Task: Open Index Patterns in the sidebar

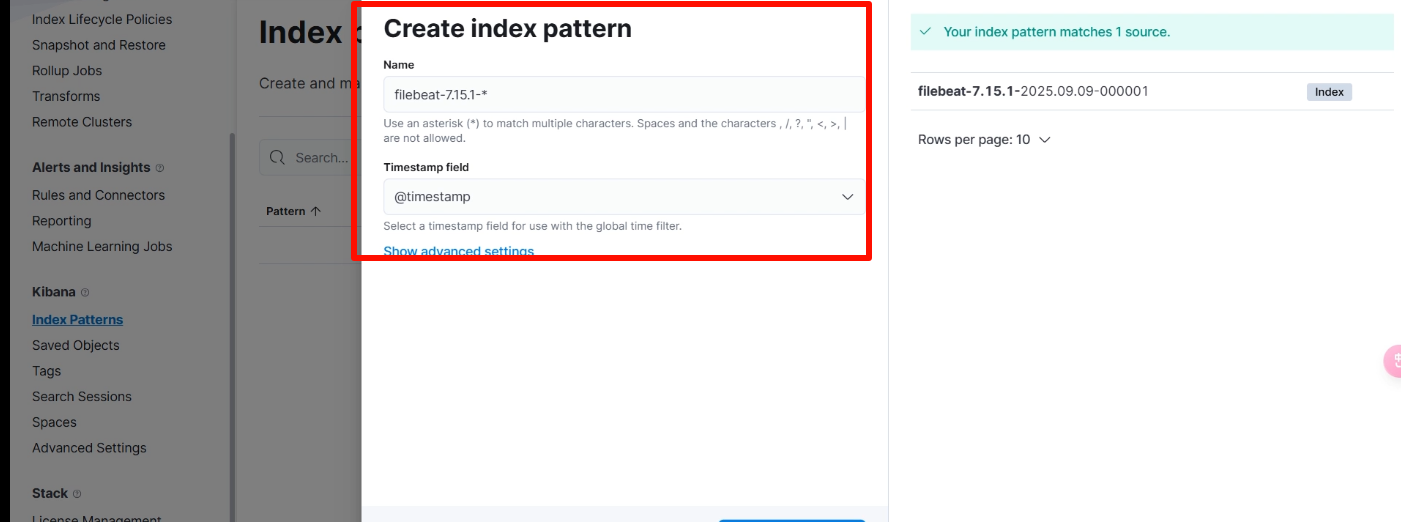Action: click(x=77, y=320)
